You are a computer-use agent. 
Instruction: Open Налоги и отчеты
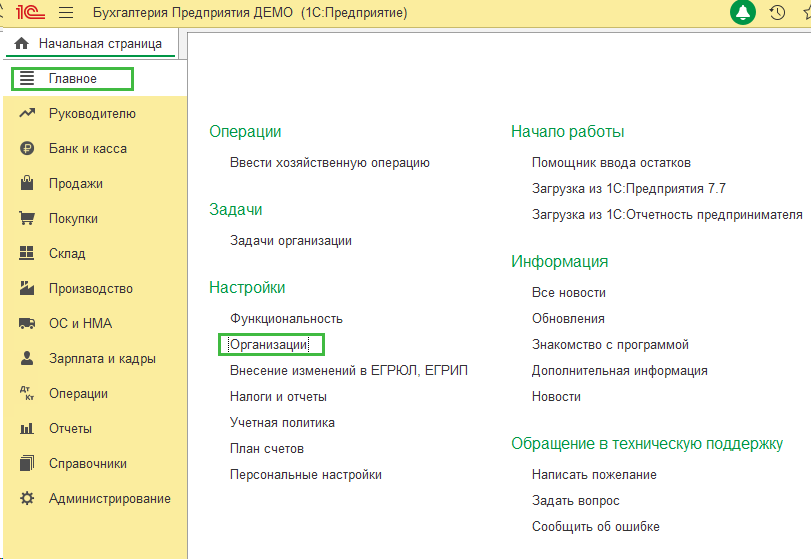[278, 397]
